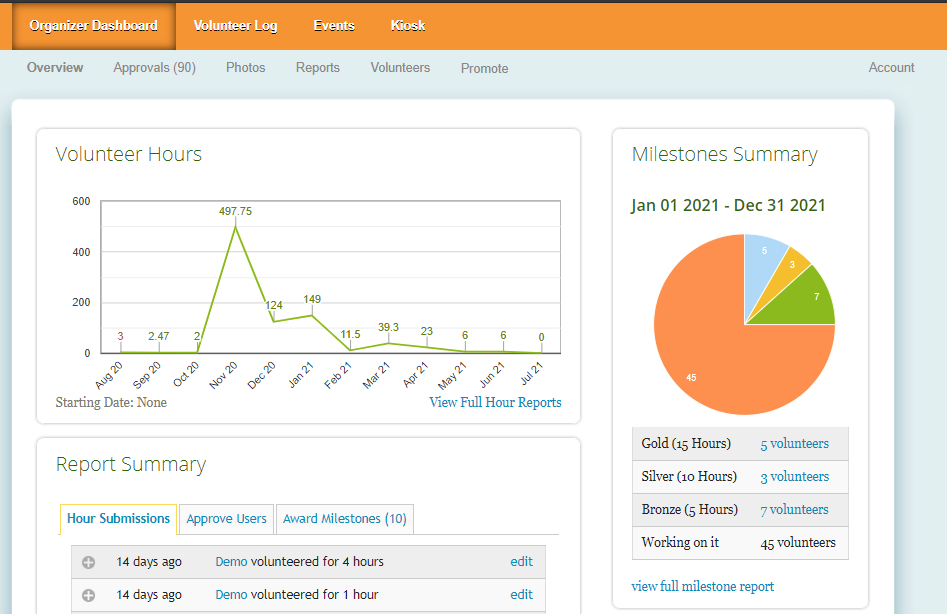Open the Kiosk tab
This screenshot has height=614, width=947.
click(408, 26)
